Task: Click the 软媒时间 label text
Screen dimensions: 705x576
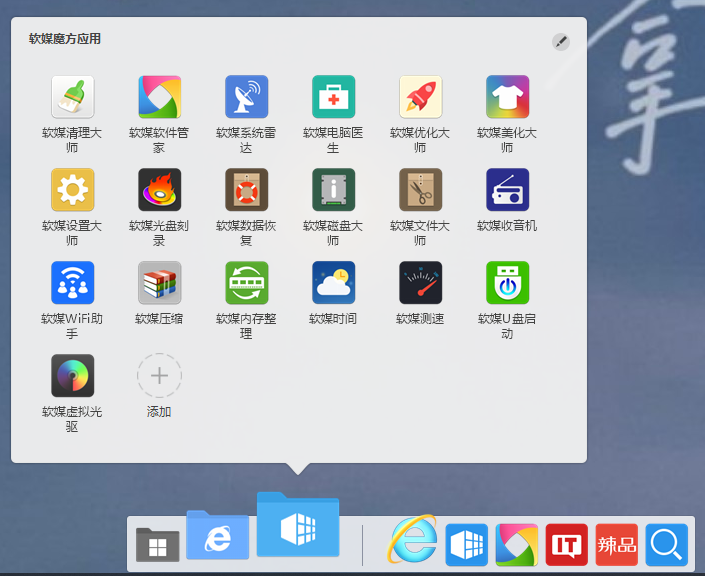Action: 333,318
